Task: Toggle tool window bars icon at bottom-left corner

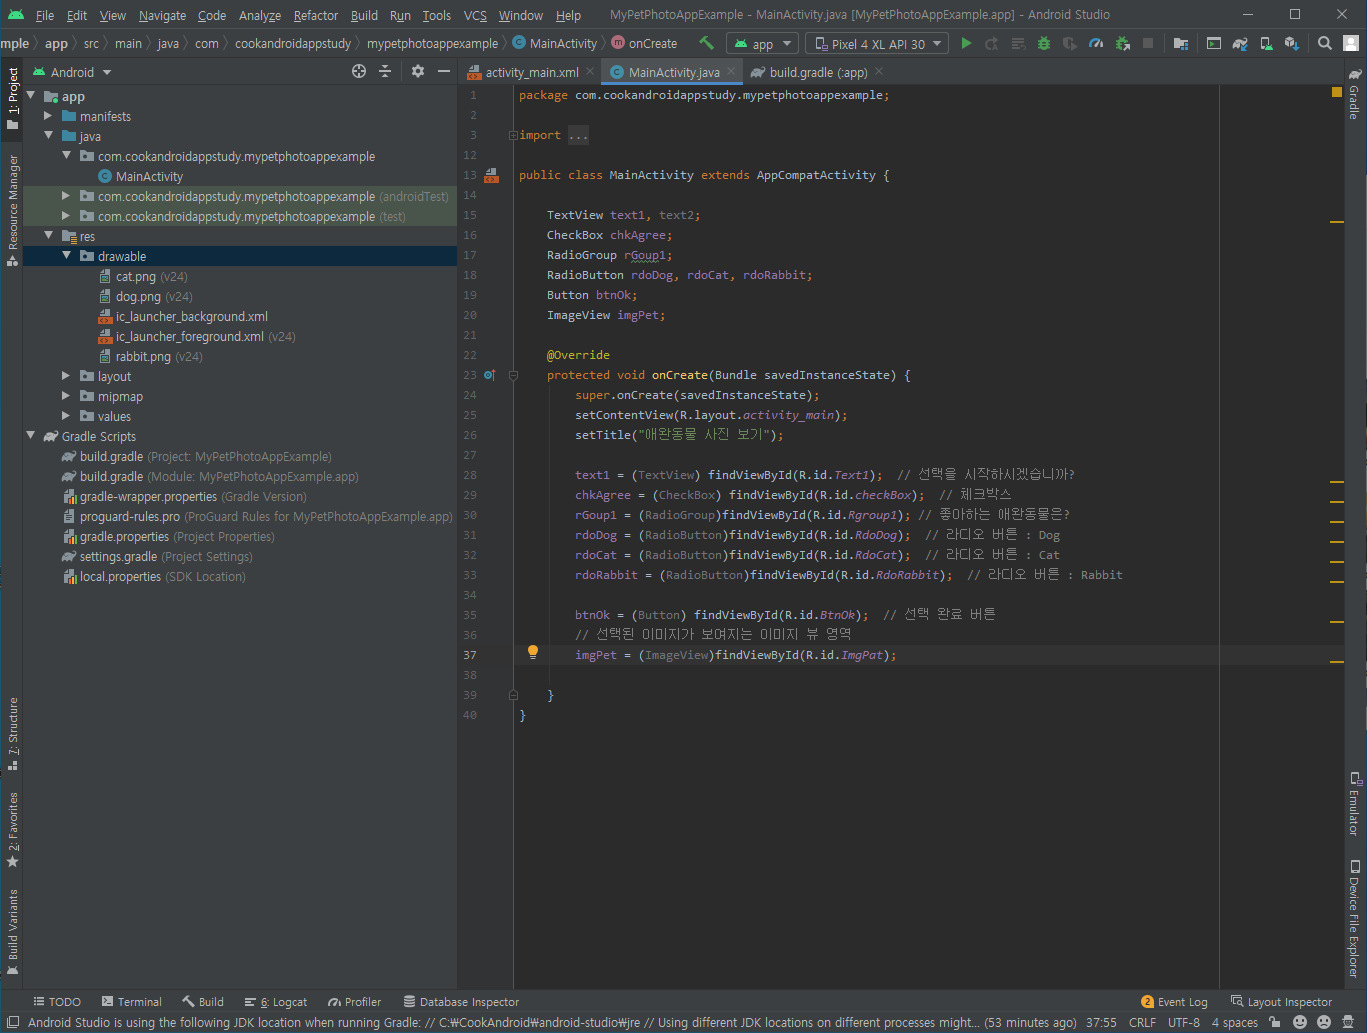Action: coord(12,1022)
